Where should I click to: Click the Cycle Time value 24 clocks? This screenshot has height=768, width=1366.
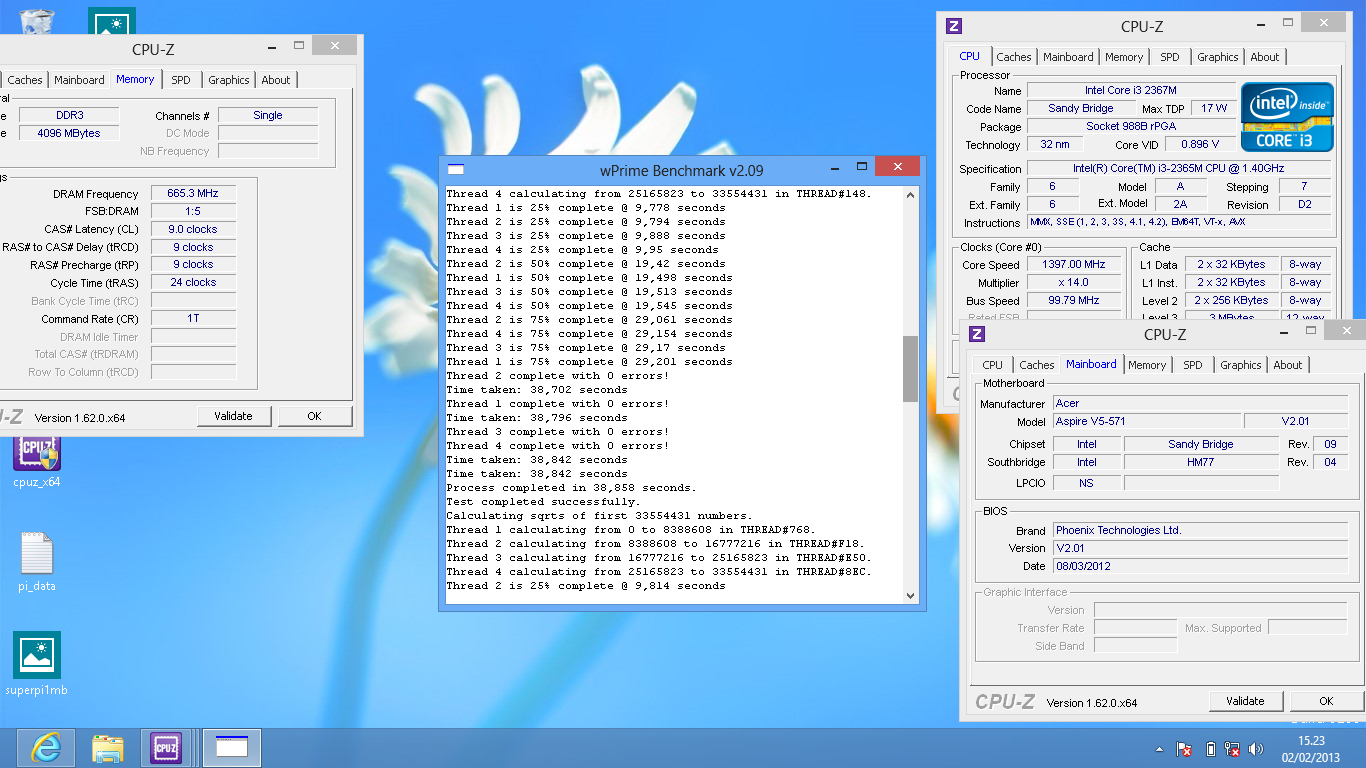coord(193,283)
